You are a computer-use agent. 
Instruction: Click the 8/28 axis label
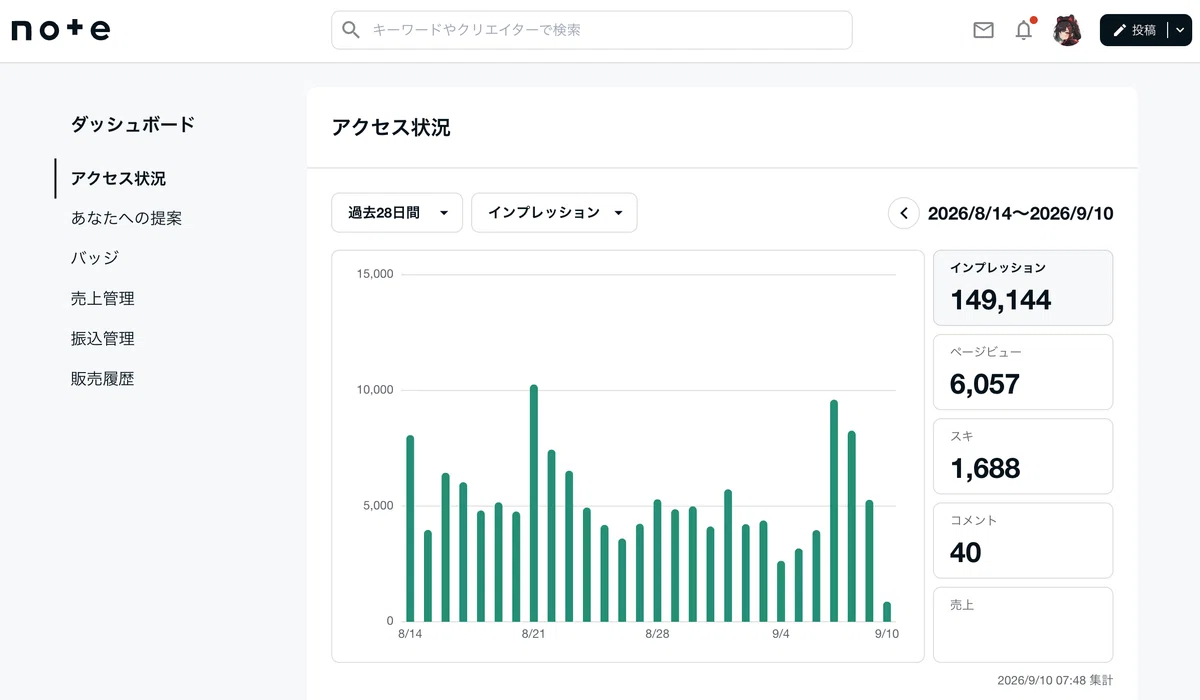[657, 634]
